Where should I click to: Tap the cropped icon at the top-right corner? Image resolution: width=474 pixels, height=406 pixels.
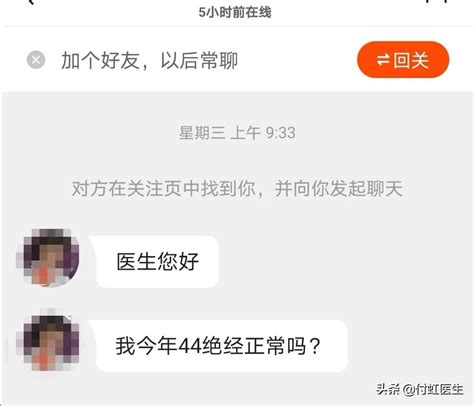point(436,1)
